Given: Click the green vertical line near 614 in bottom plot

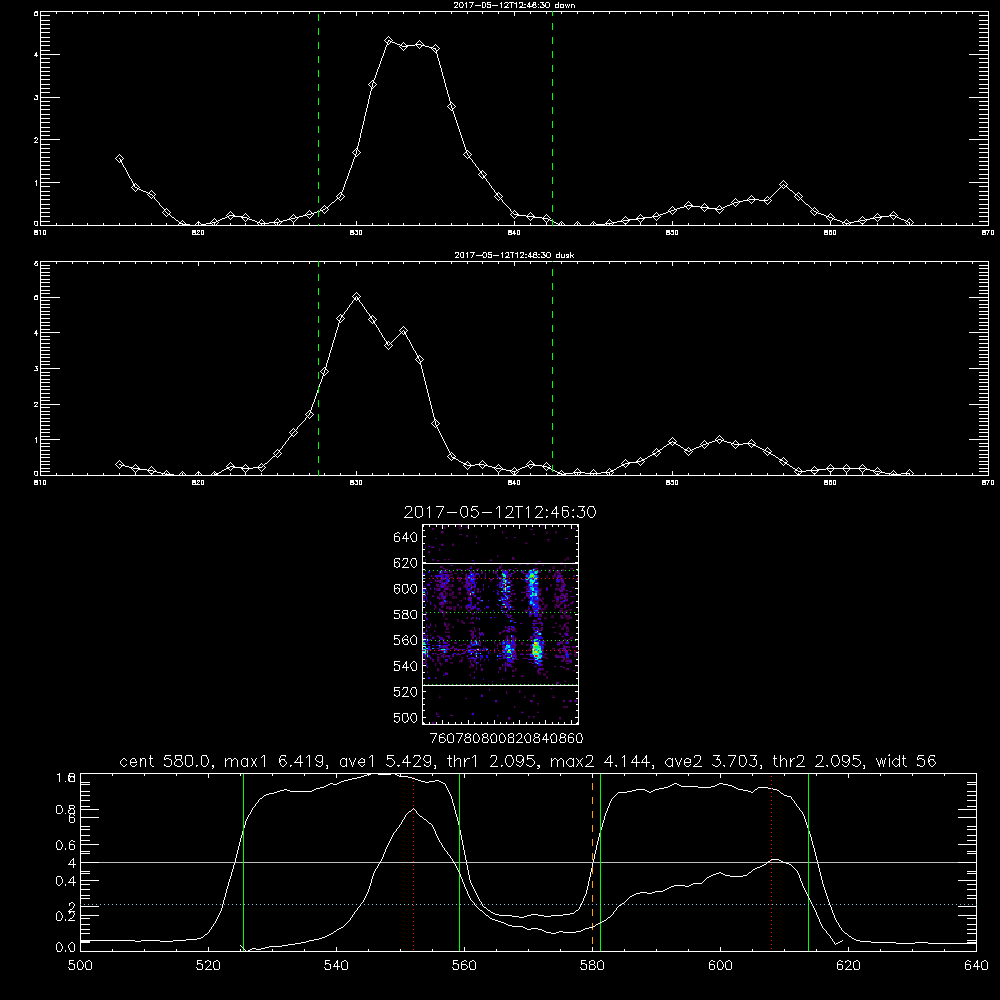Looking at the screenshot, I should [808, 862].
